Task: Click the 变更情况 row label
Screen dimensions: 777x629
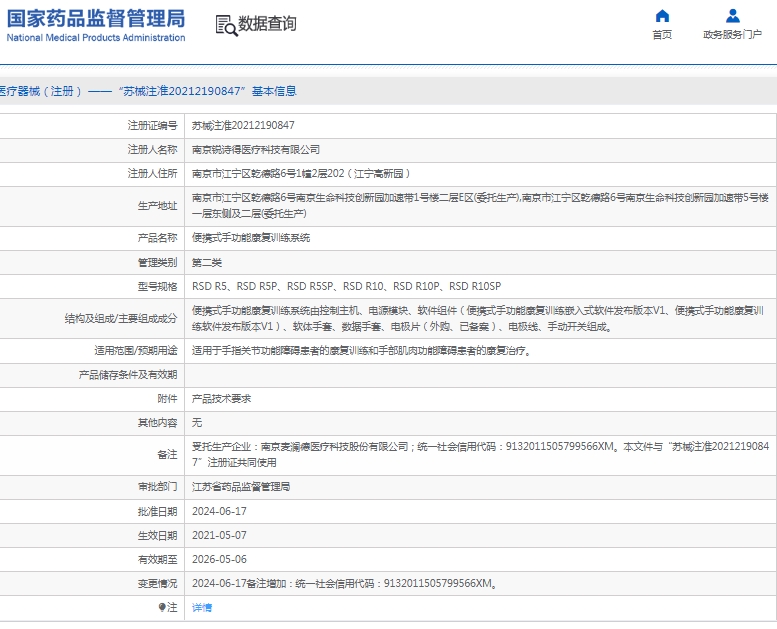Action: [157, 583]
